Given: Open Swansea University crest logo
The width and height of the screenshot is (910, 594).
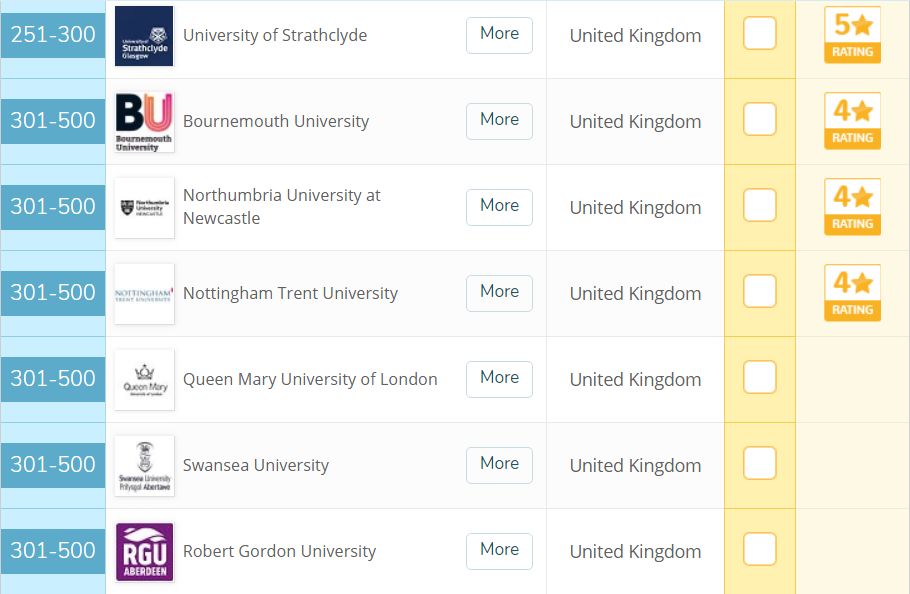Looking at the screenshot, I should [144, 465].
